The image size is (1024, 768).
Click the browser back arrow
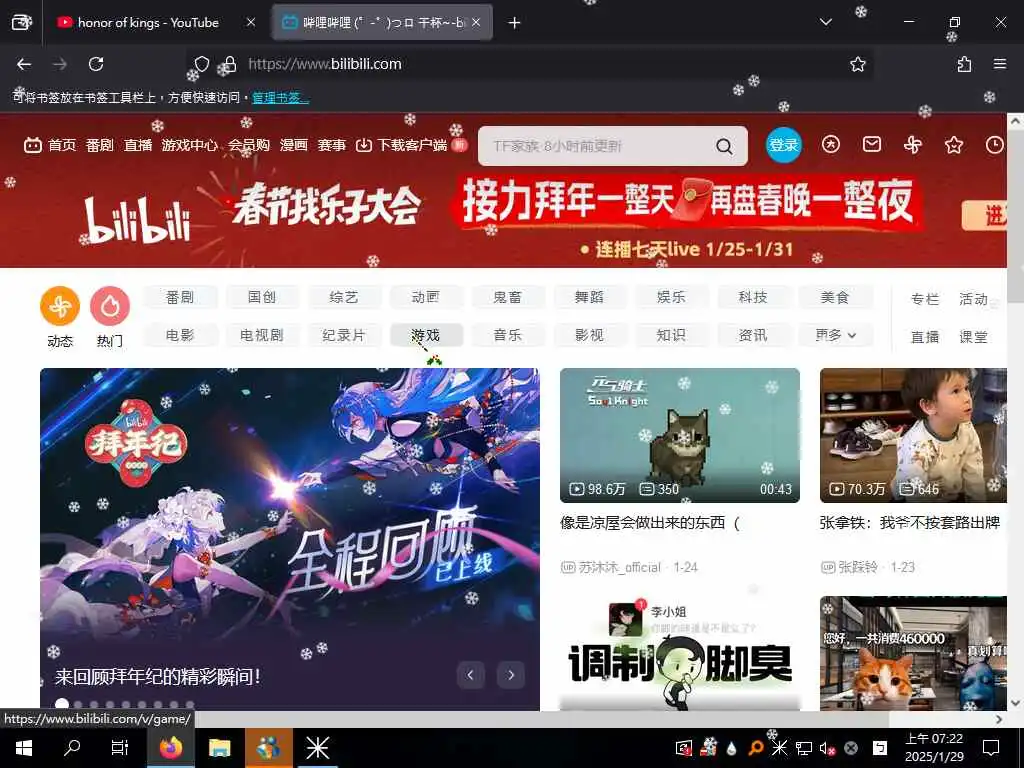pyautogui.click(x=24, y=64)
